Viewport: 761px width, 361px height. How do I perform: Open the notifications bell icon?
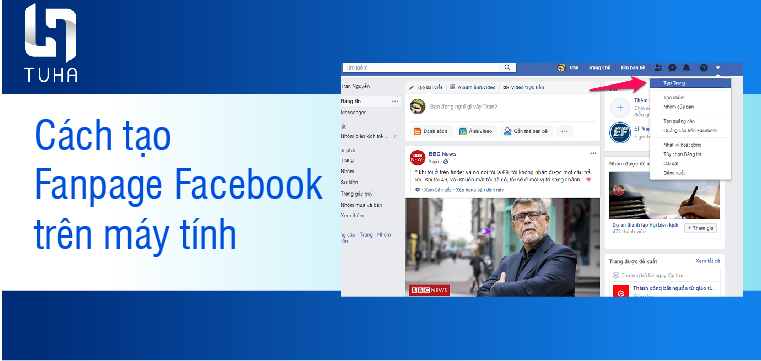[x=686, y=68]
